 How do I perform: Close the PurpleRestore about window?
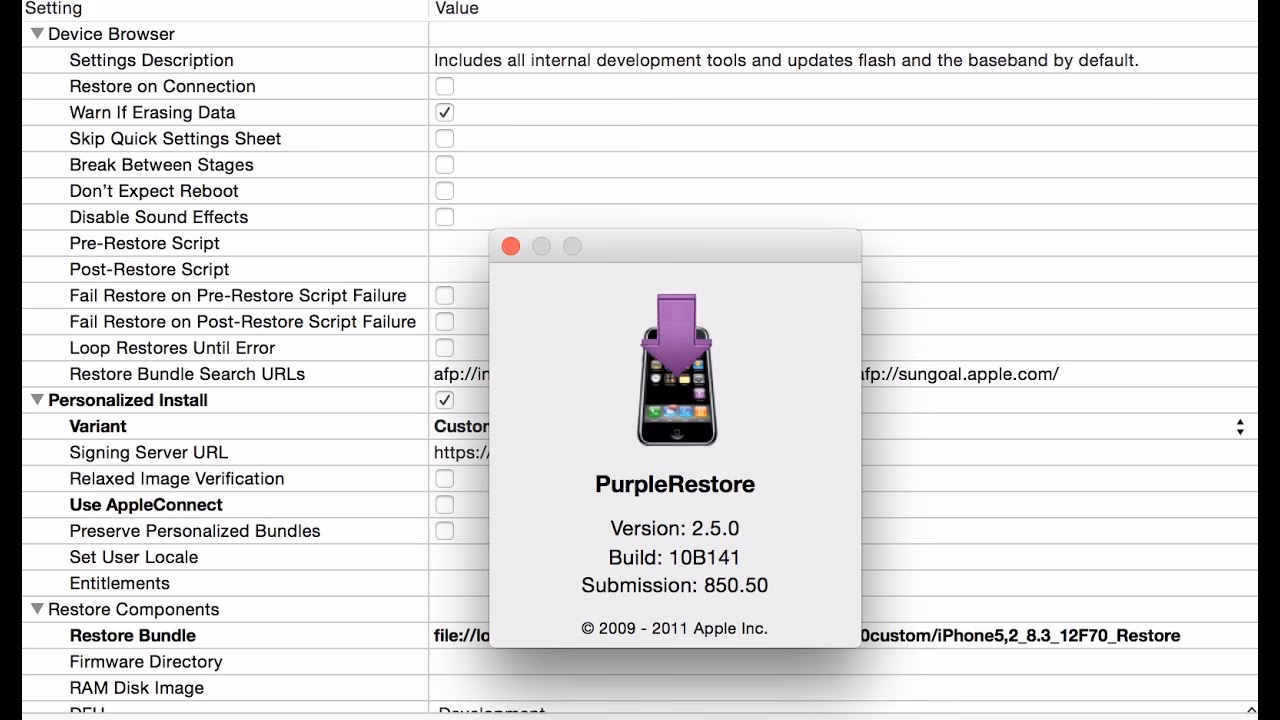click(x=511, y=246)
